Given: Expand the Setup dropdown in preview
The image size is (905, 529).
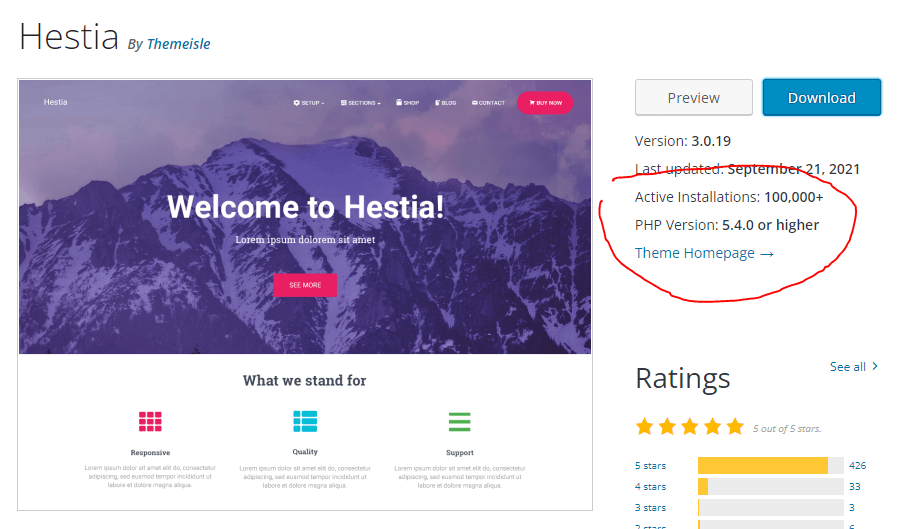Looking at the screenshot, I should click(x=309, y=103).
